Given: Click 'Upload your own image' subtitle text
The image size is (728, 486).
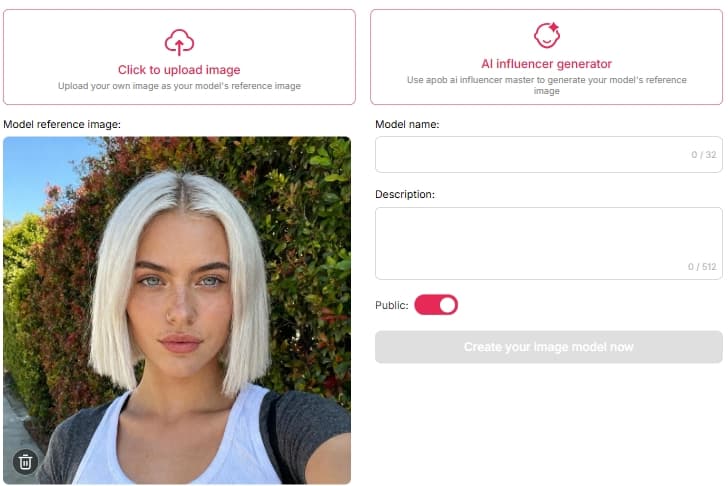Looking at the screenshot, I should coord(179,86).
